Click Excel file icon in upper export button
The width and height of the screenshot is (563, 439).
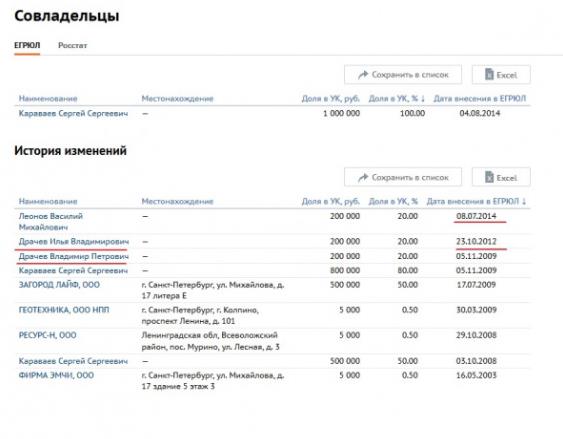click(x=489, y=74)
